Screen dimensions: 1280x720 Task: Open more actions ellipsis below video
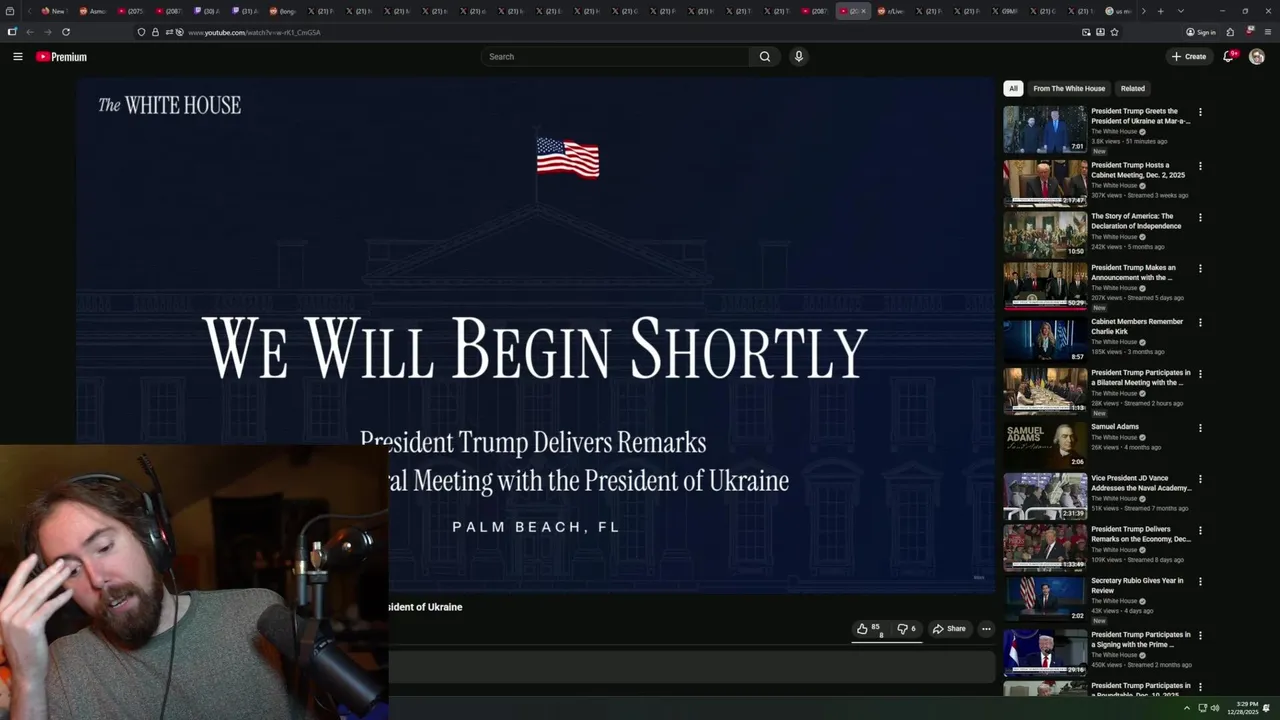986,629
